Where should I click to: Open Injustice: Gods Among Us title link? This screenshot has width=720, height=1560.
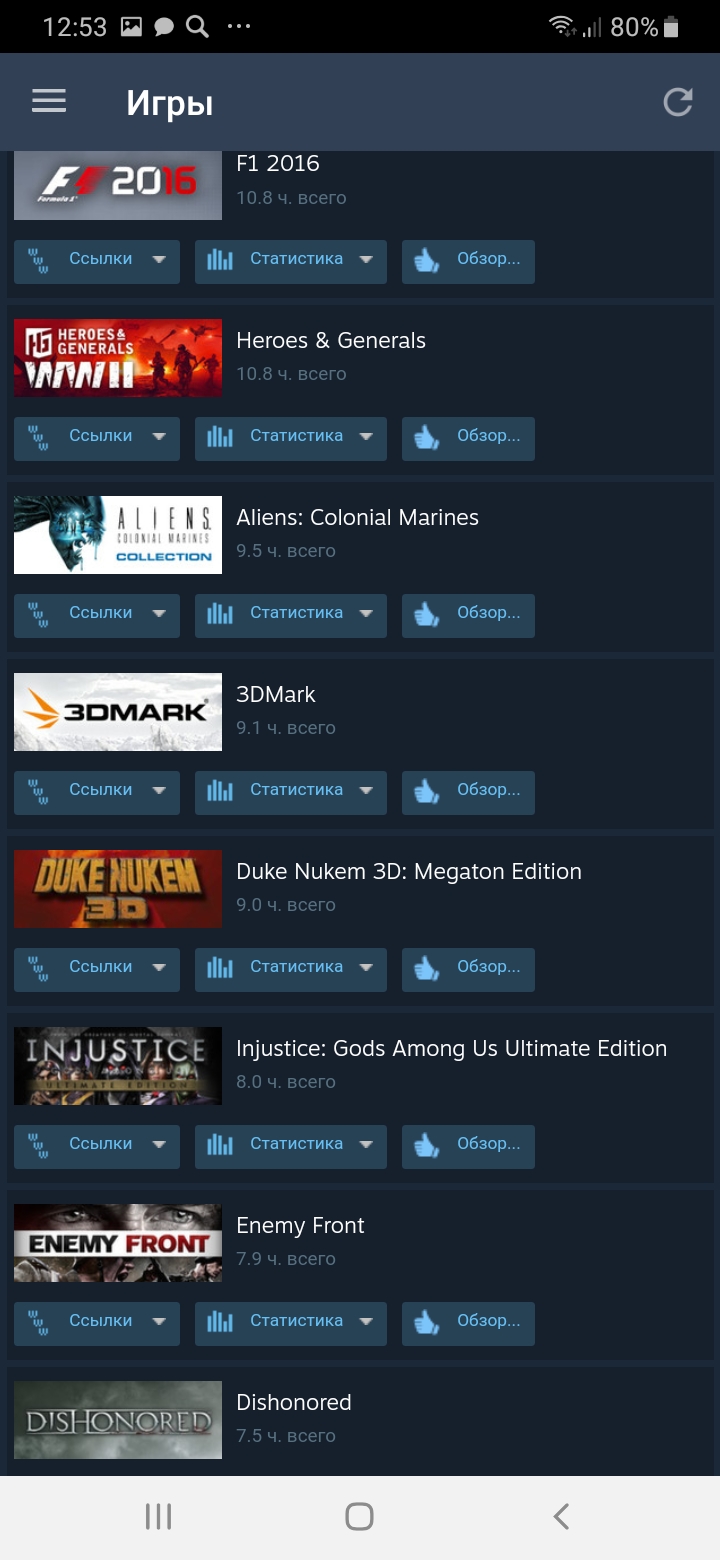452,1048
